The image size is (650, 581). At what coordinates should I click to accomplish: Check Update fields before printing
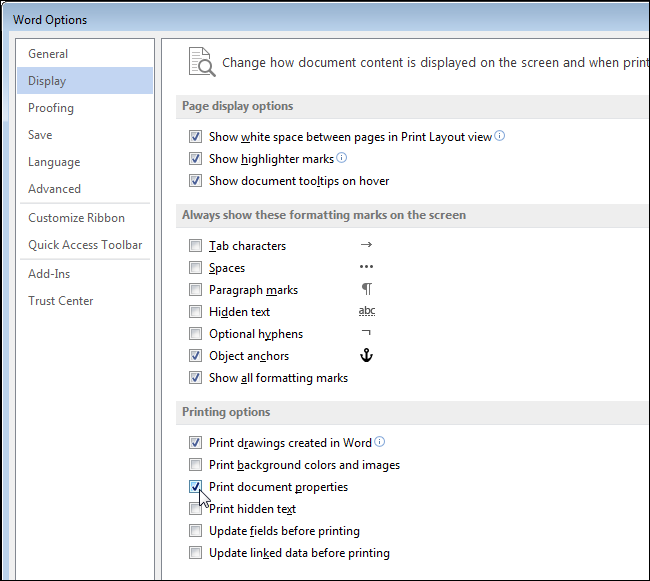pos(195,531)
